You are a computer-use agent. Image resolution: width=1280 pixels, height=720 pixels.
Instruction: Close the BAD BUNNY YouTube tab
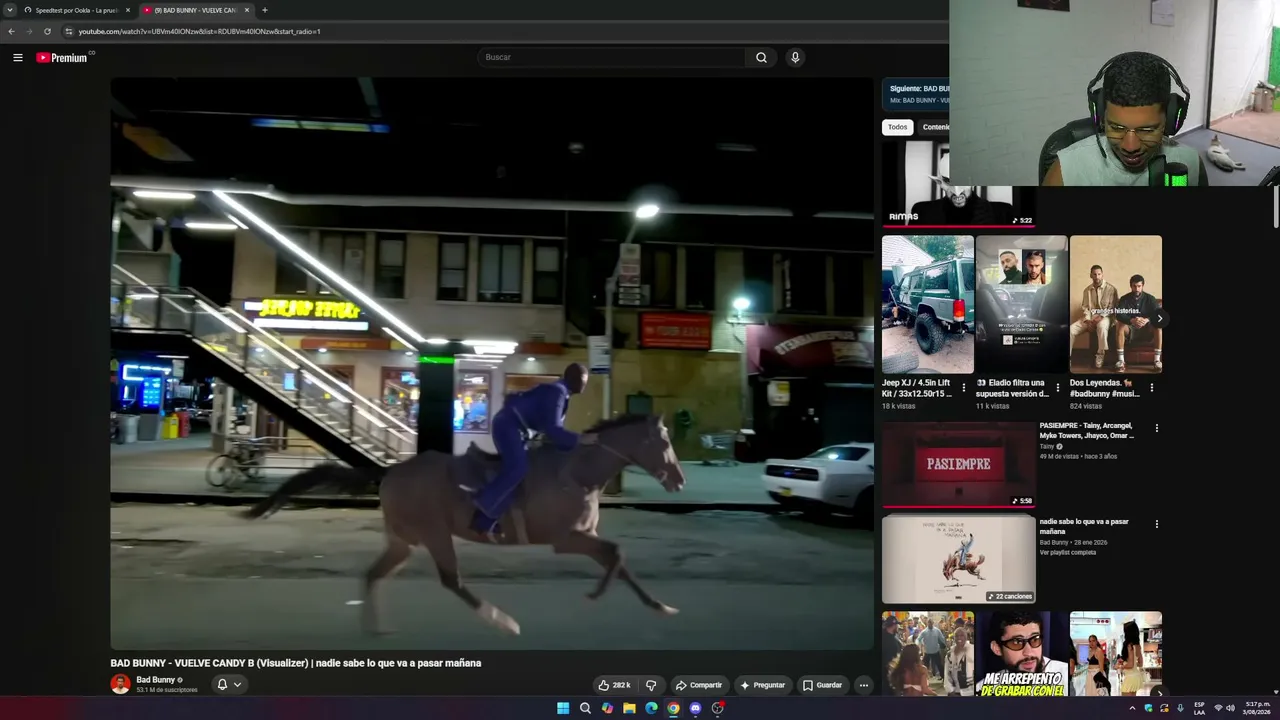pyautogui.click(x=247, y=10)
